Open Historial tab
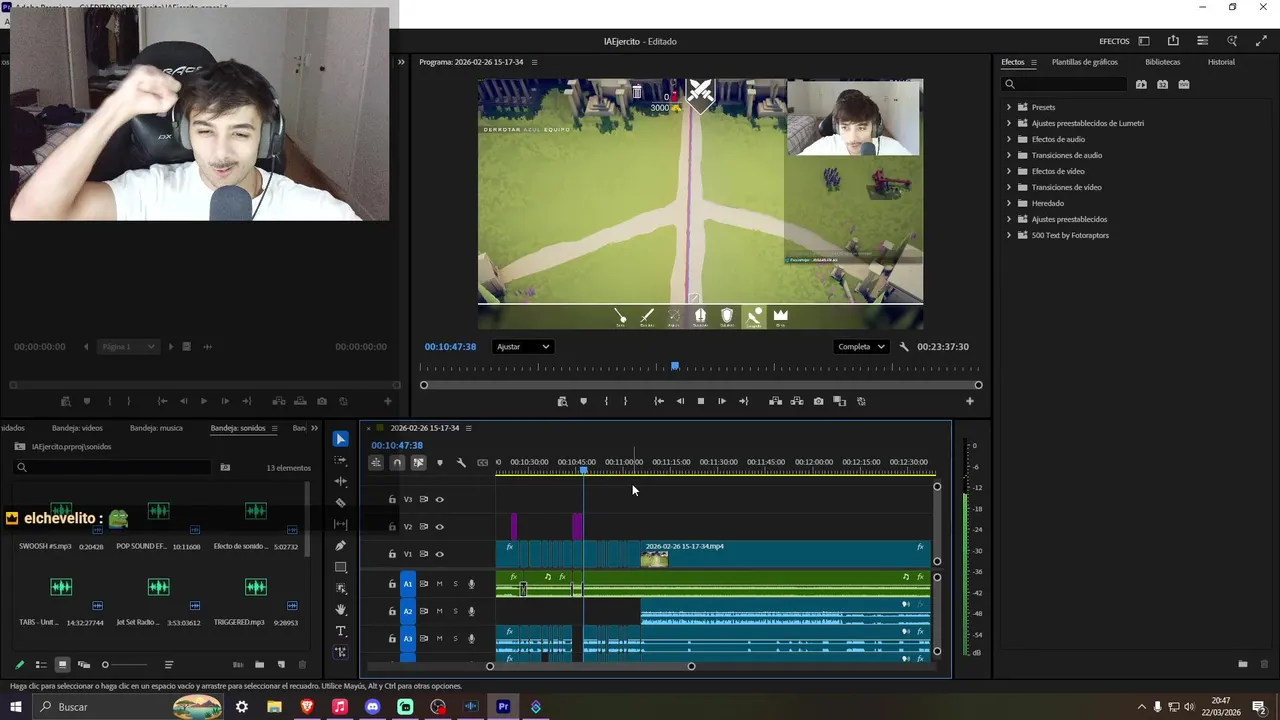Screen dimensions: 1280x720 (1221, 62)
